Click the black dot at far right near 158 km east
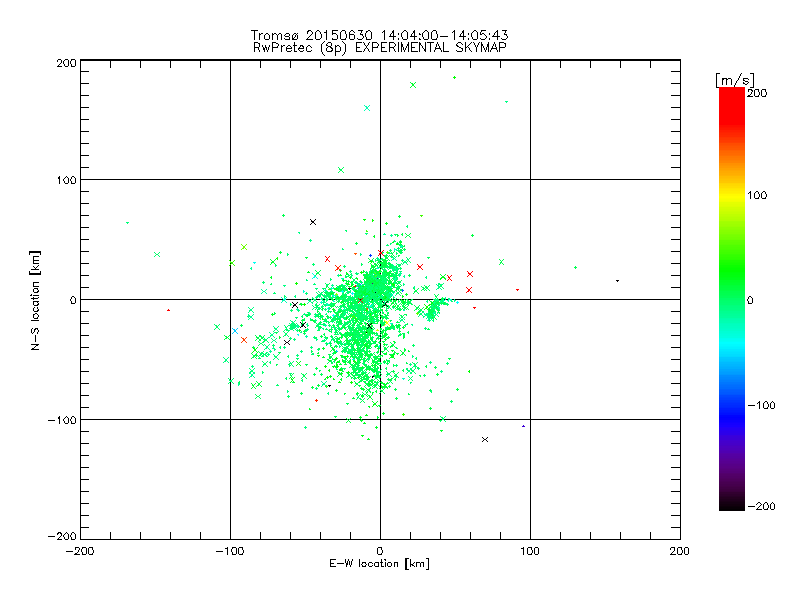 pyautogui.click(x=617, y=281)
